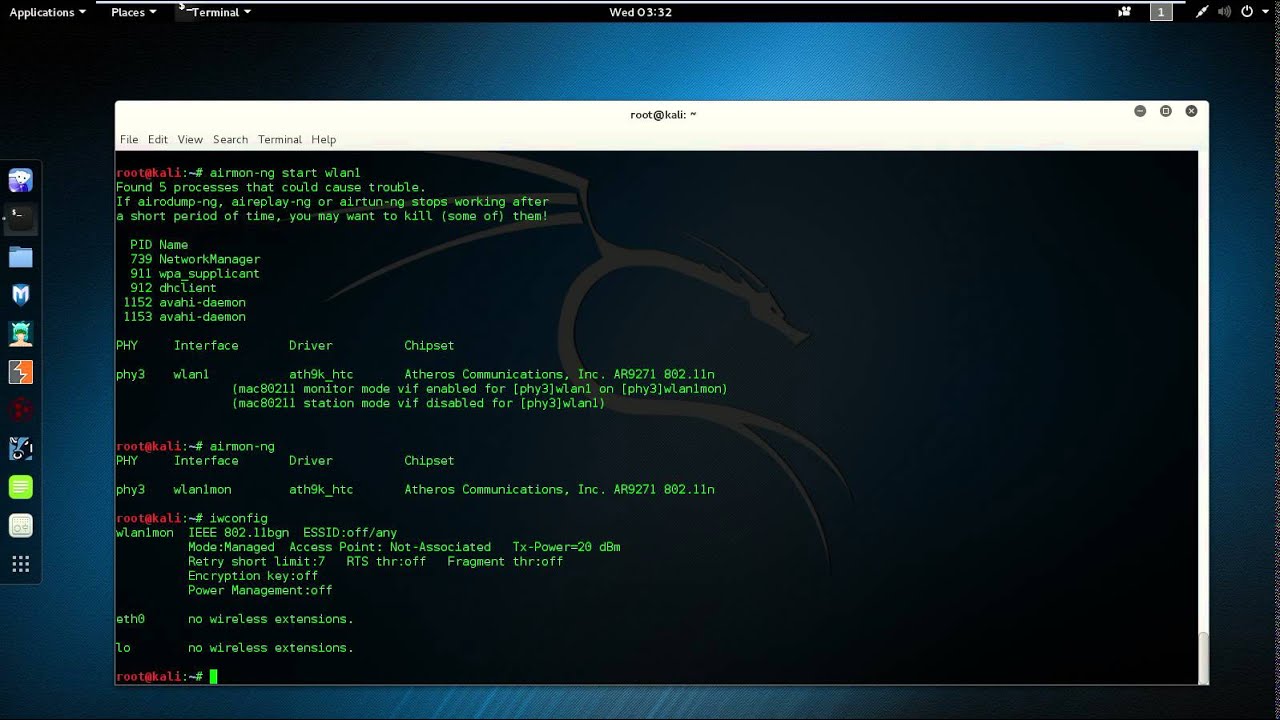Click the screen recorder camera icon
Viewport: 1280px width, 720px height.
pos(1125,12)
